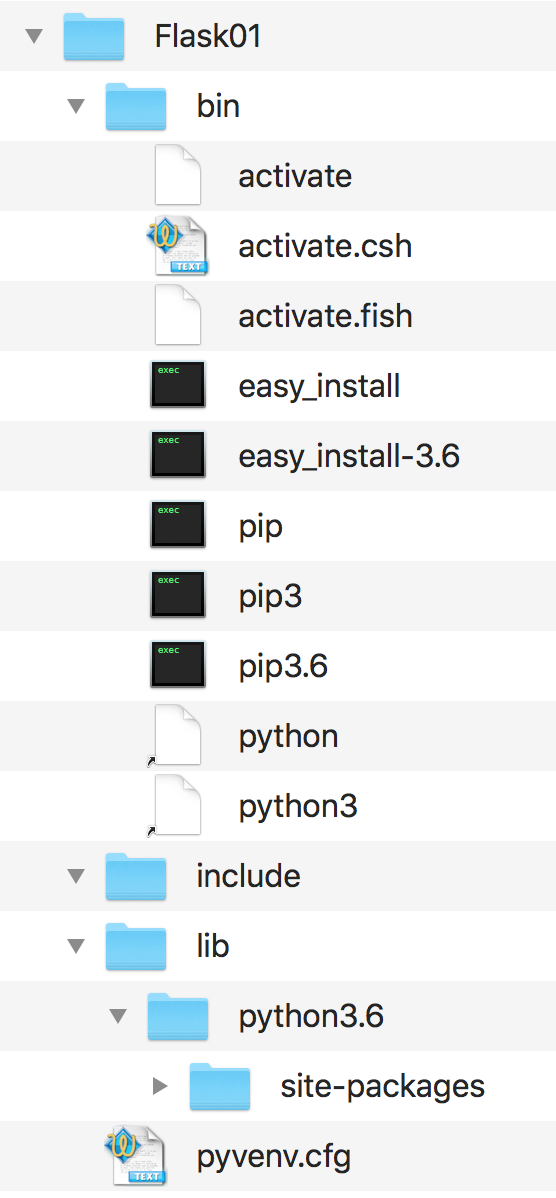
Task: Select the python3 file name
Action: click(298, 808)
